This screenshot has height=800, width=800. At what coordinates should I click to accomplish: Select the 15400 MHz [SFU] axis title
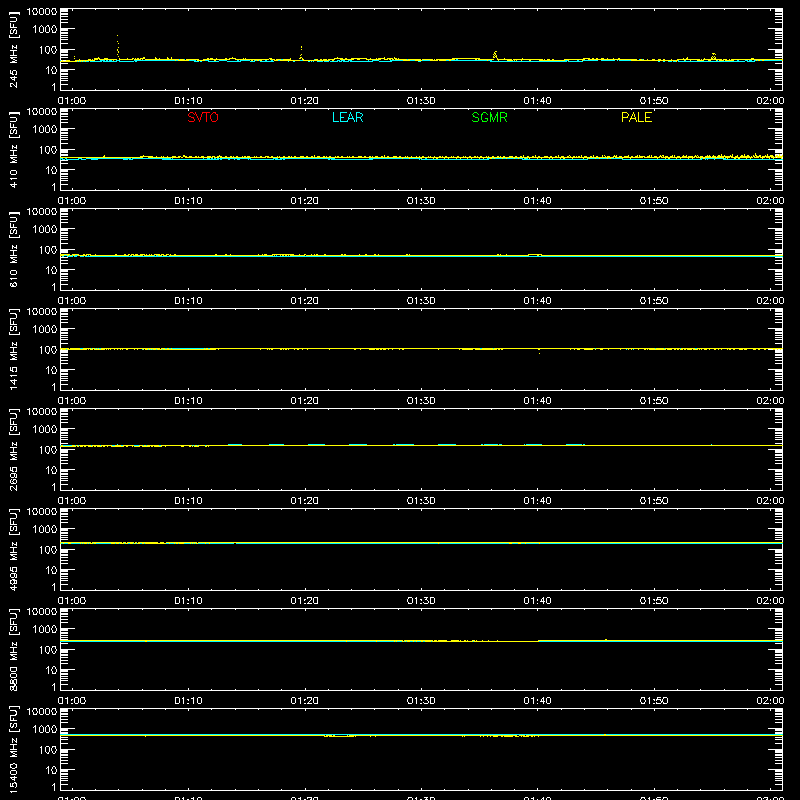pos(13,749)
